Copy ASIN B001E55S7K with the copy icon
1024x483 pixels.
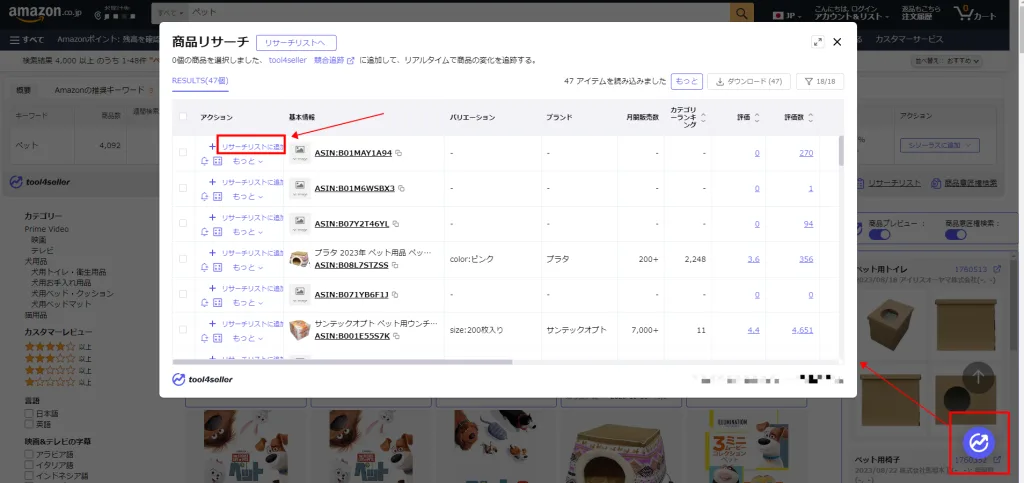coord(396,336)
